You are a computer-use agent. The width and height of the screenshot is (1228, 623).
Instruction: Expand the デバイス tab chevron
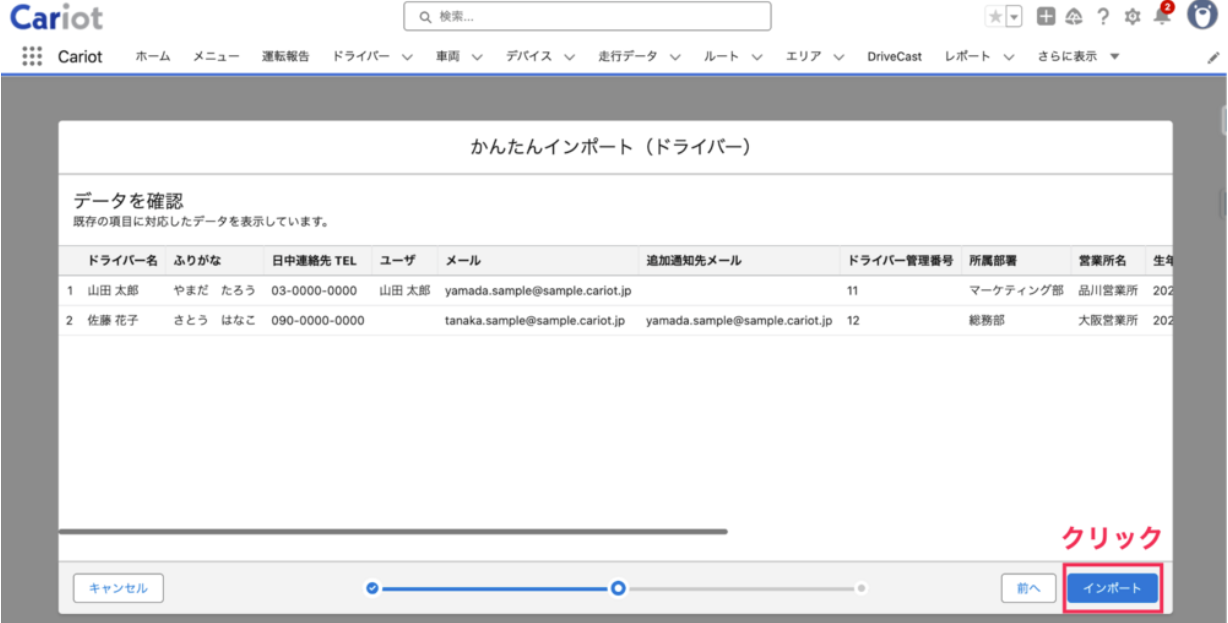click(569, 57)
